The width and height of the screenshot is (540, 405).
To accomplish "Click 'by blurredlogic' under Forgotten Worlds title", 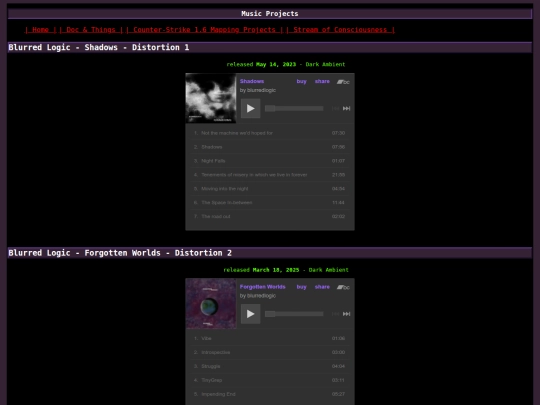I will point(258,295).
